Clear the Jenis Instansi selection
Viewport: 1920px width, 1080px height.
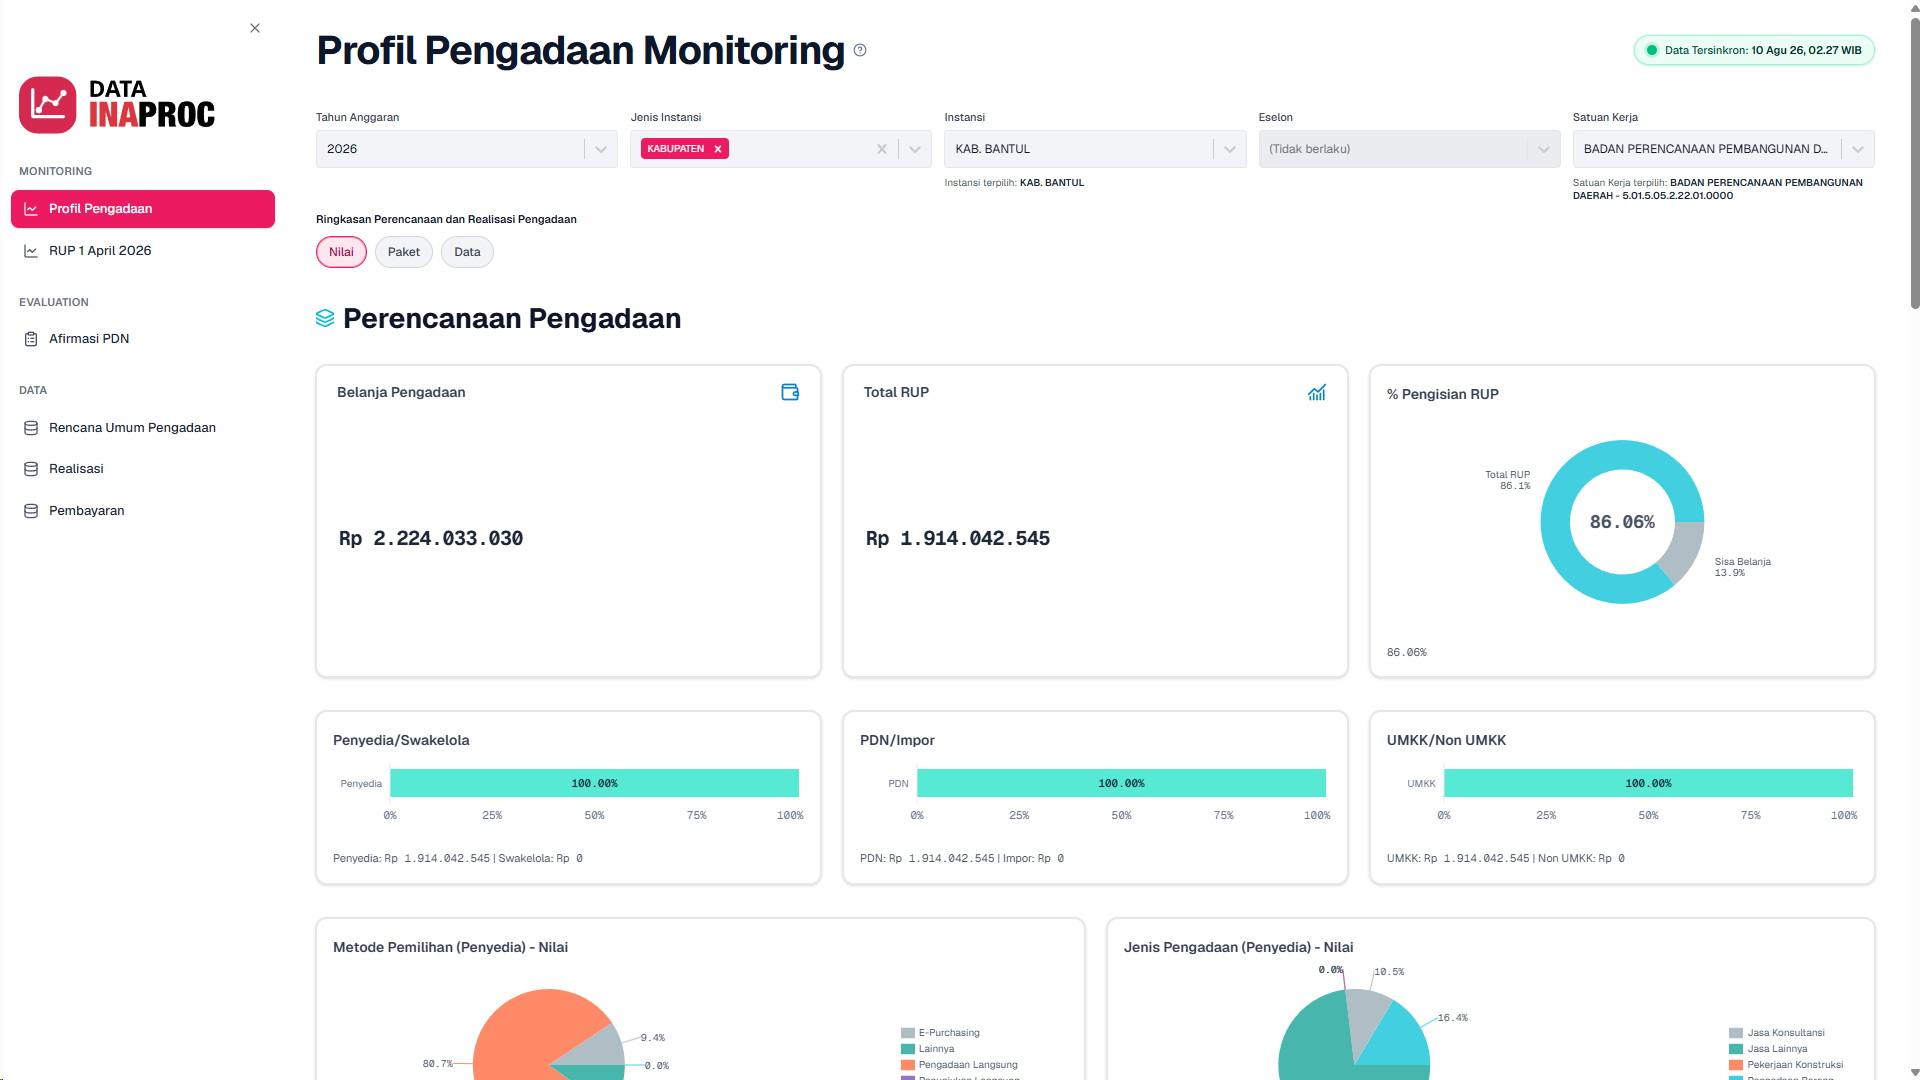(882, 149)
